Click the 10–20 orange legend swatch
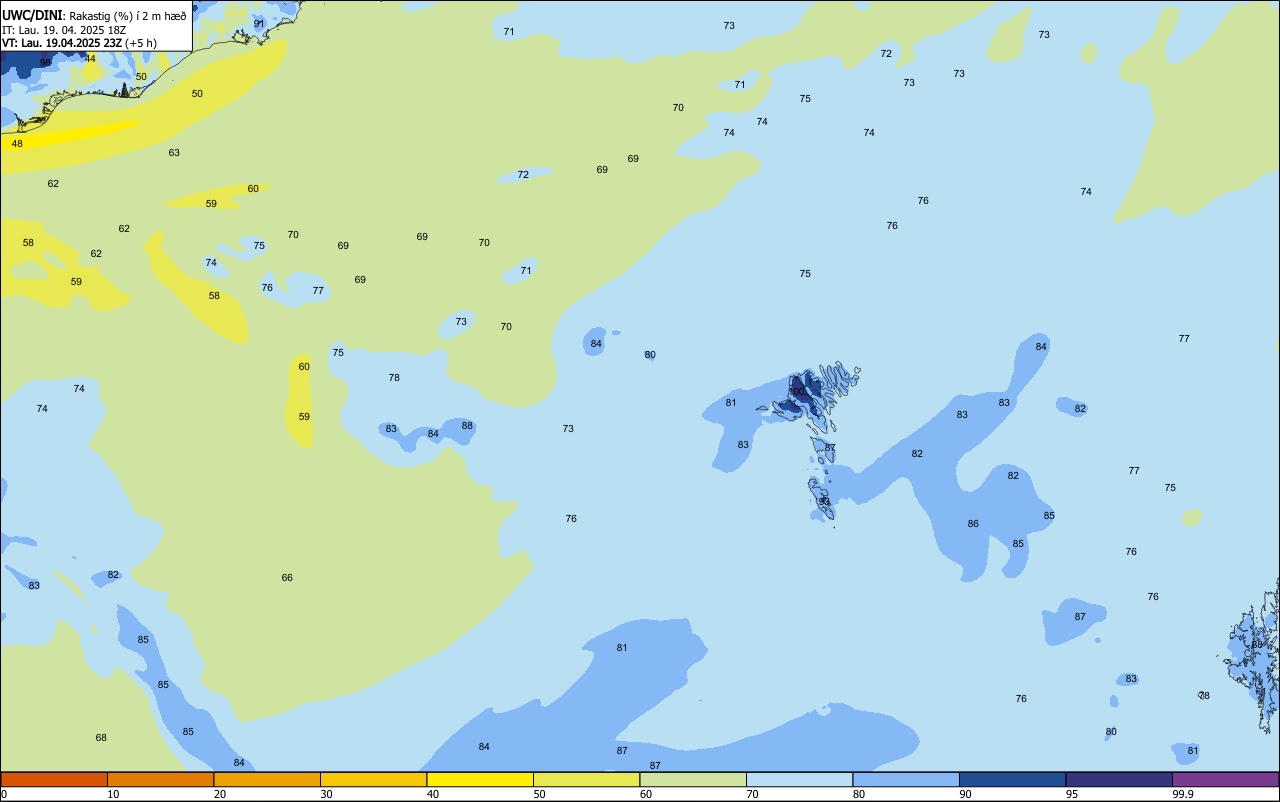This screenshot has height=802, width=1280. (160, 779)
